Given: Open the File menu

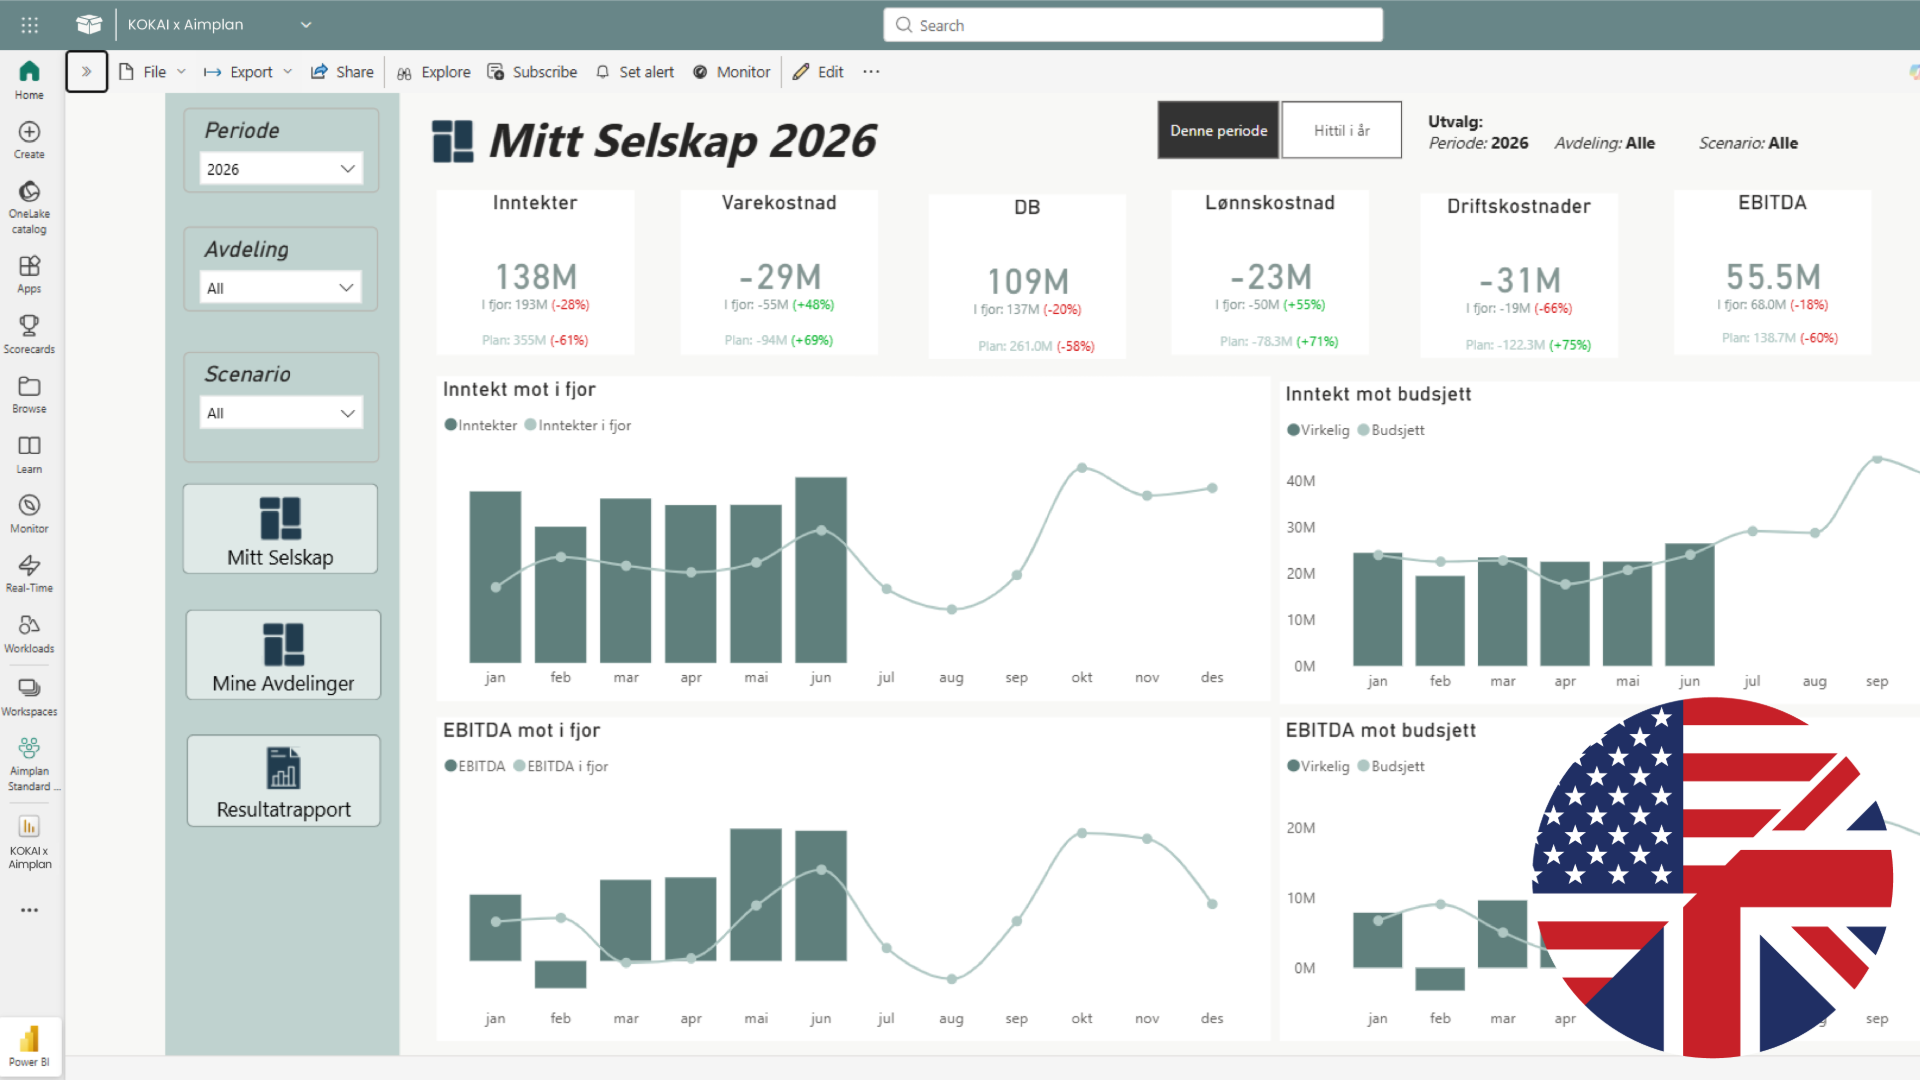Looking at the screenshot, I should pos(153,72).
